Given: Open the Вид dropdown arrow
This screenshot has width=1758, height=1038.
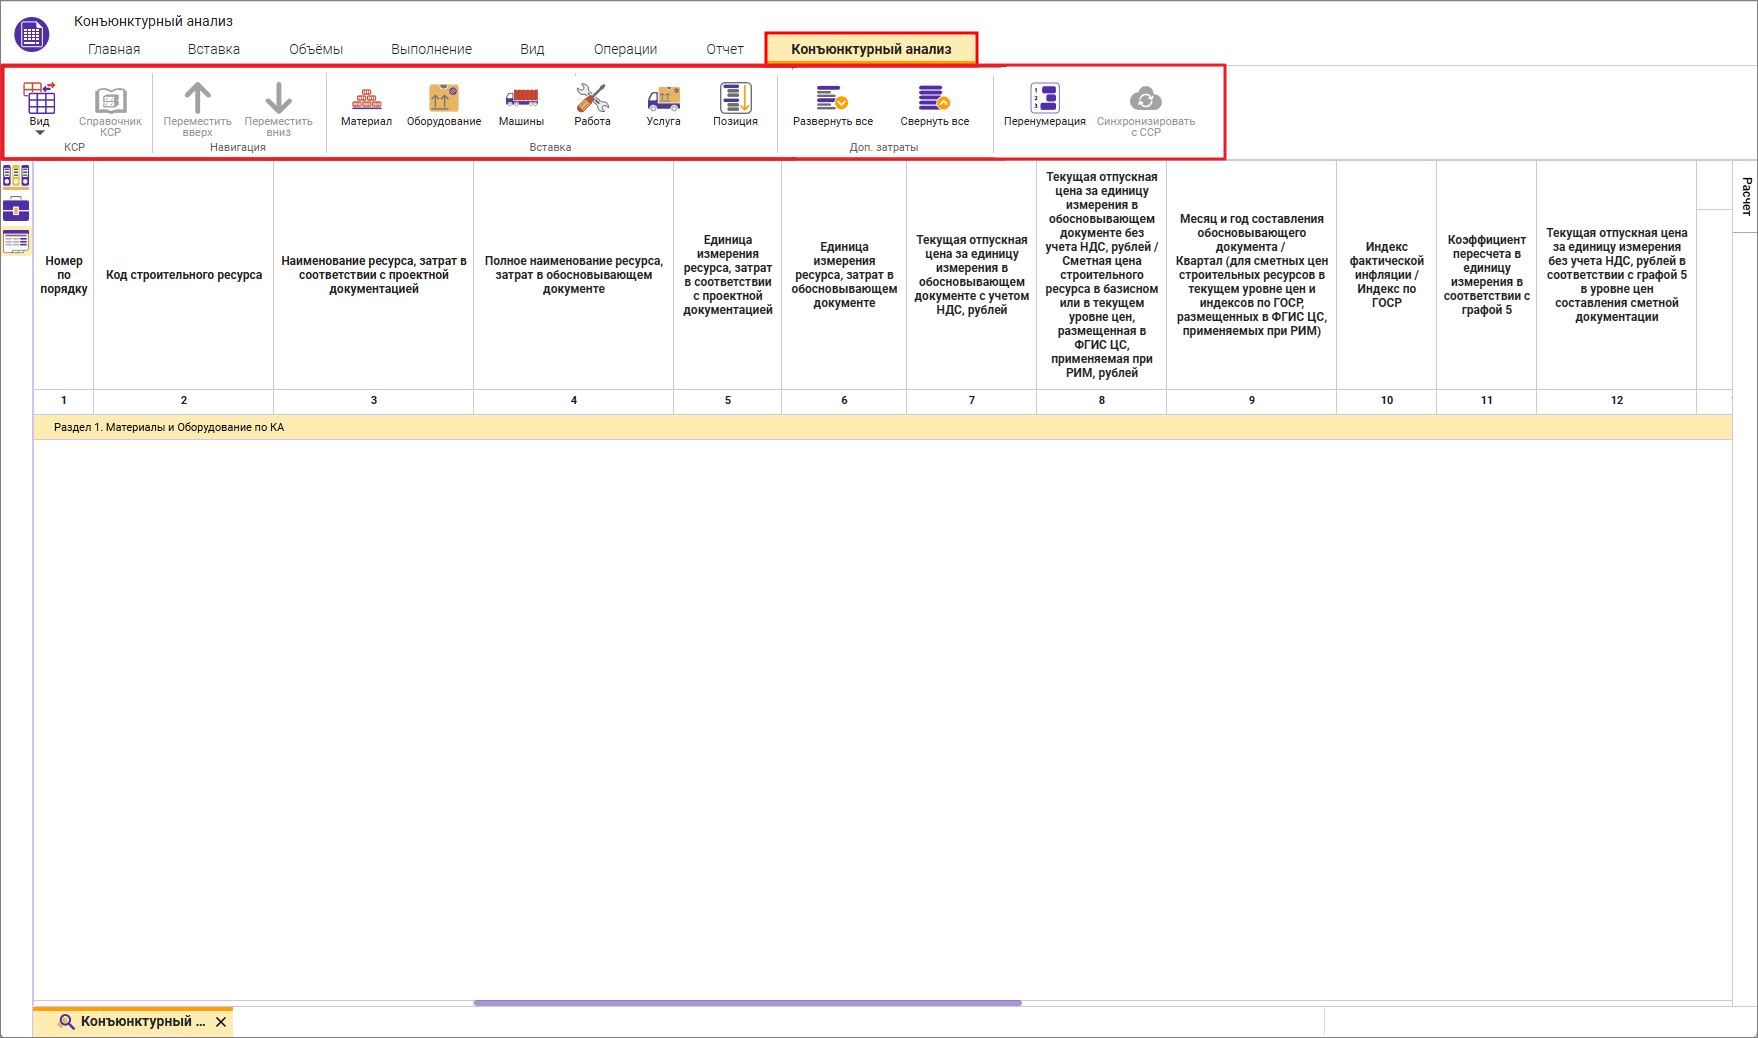Looking at the screenshot, I should pos(39,132).
